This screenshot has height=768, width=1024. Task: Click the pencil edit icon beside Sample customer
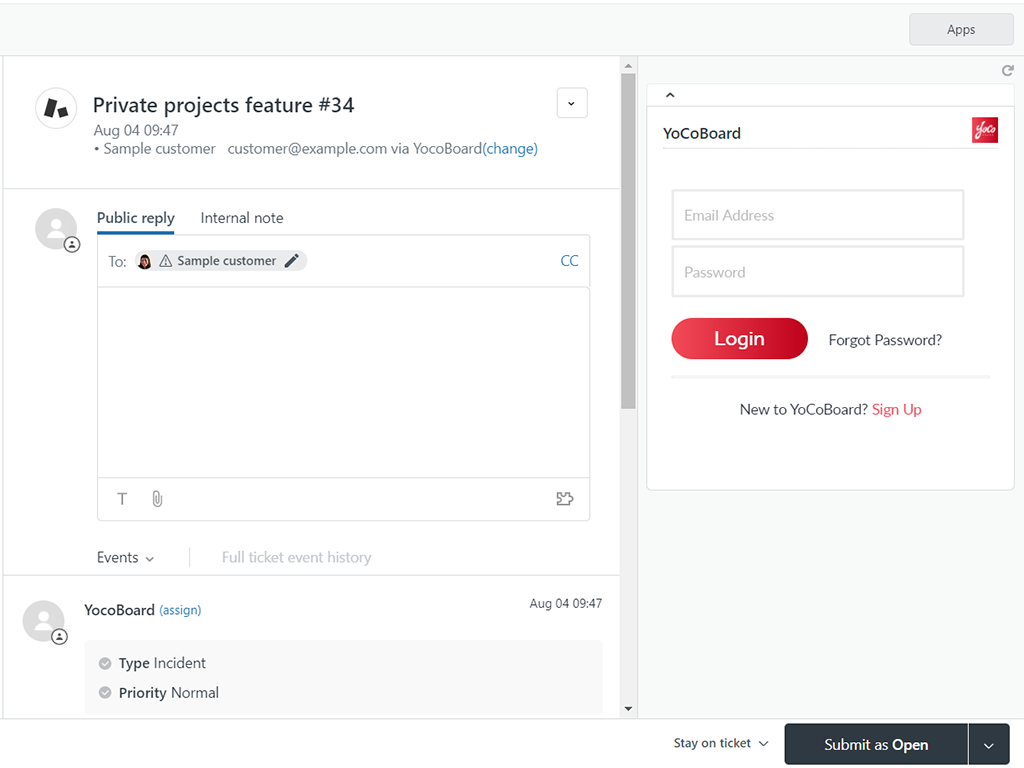[x=292, y=261]
